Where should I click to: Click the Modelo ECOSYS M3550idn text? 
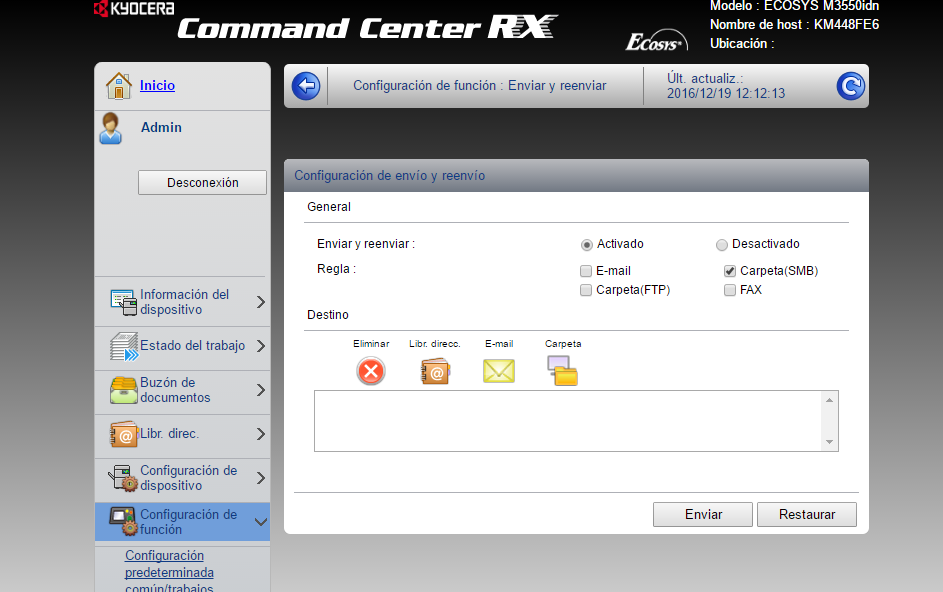coord(794,6)
